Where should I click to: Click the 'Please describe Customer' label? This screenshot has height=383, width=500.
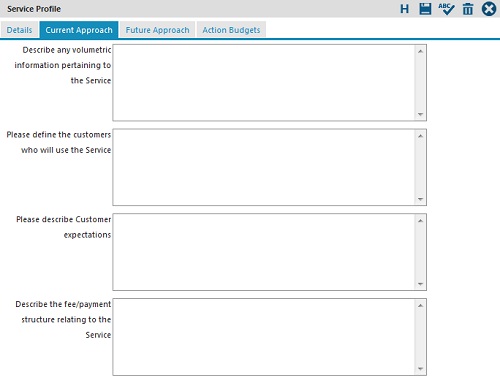[x=64, y=219]
